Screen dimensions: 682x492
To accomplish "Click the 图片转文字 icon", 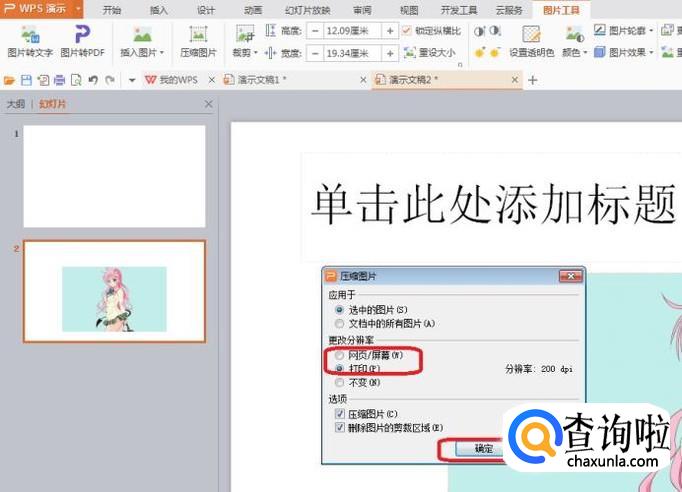I will coord(30,34).
